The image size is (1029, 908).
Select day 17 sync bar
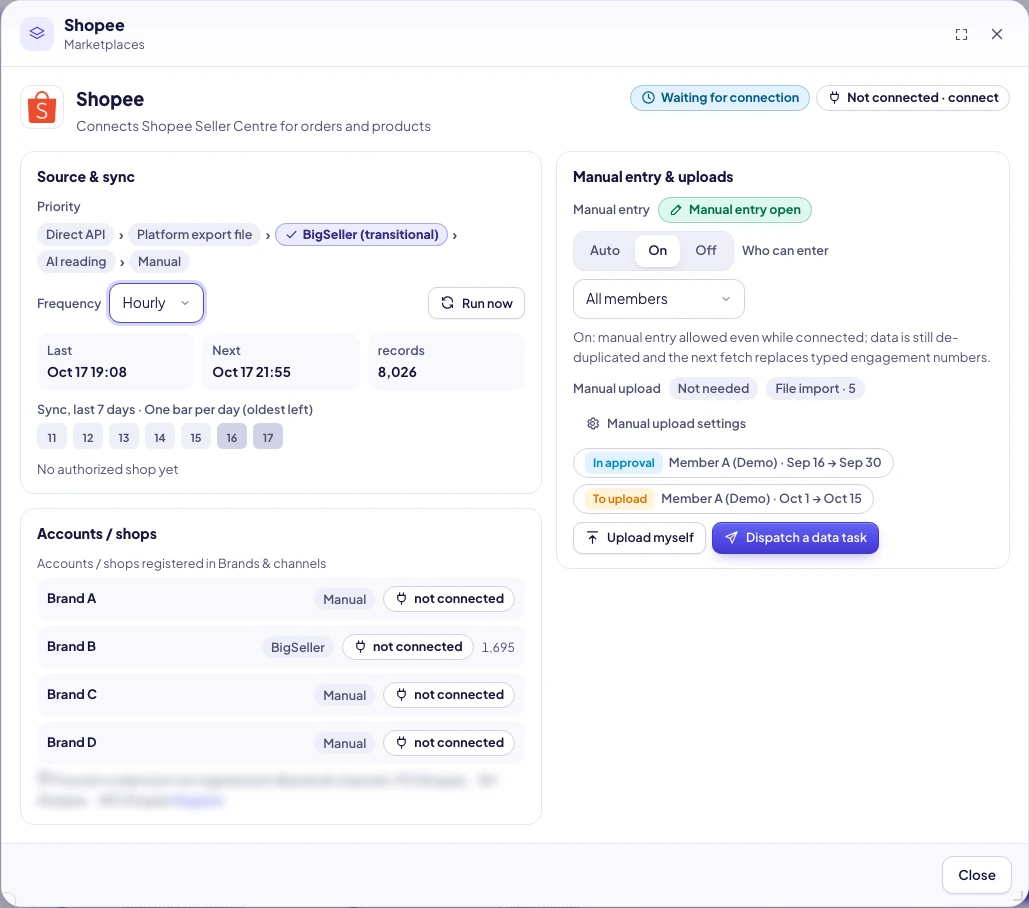click(x=268, y=437)
